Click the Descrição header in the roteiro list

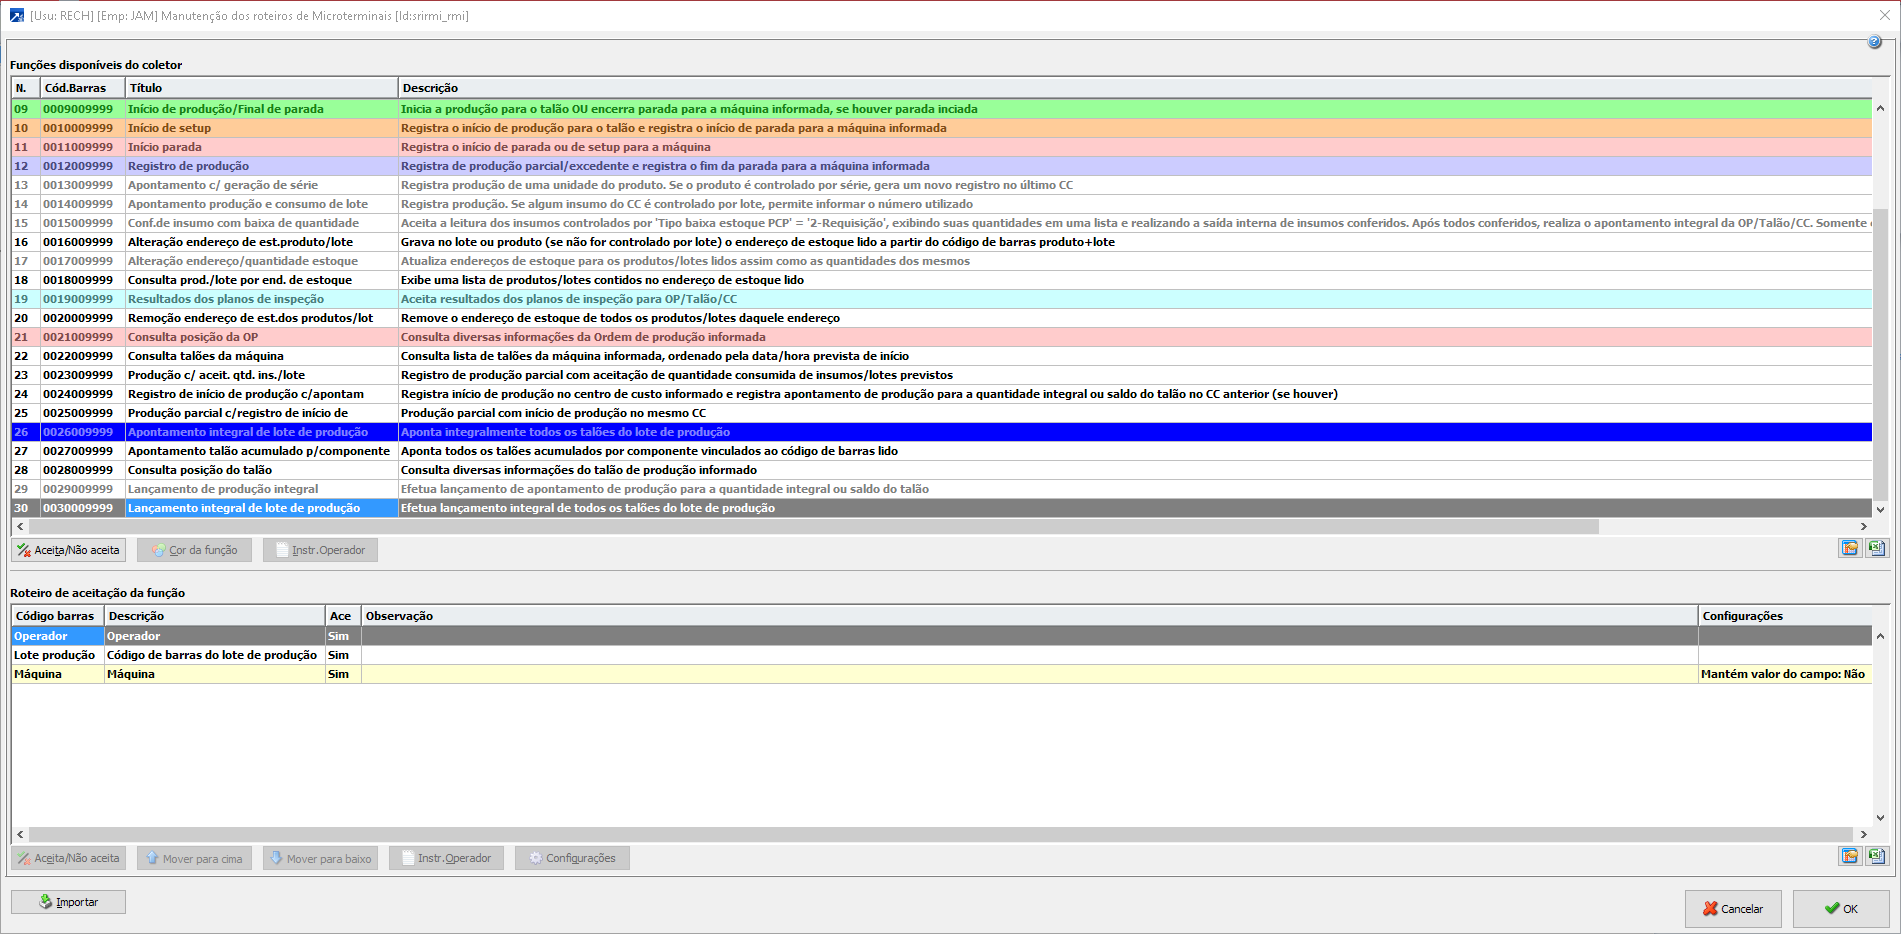point(214,616)
